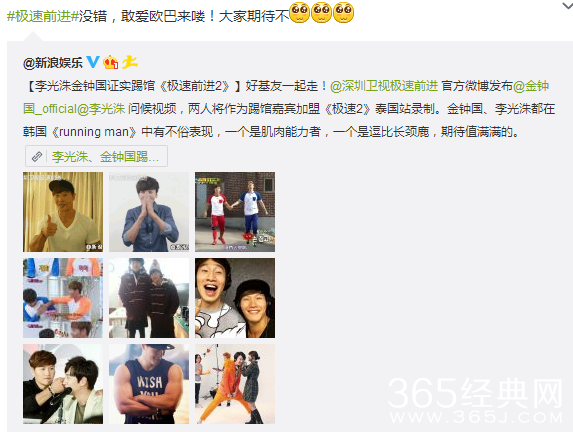The height and width of the screenshot is (432, 573).
Task: Open thumbnail of muscular man in WISH tank top
Action: click(149, 384)
